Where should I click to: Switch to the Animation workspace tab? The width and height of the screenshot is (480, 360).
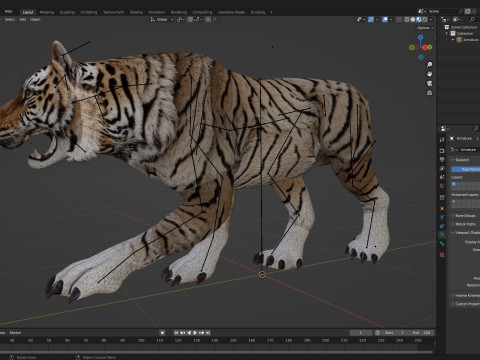[157, 12]
